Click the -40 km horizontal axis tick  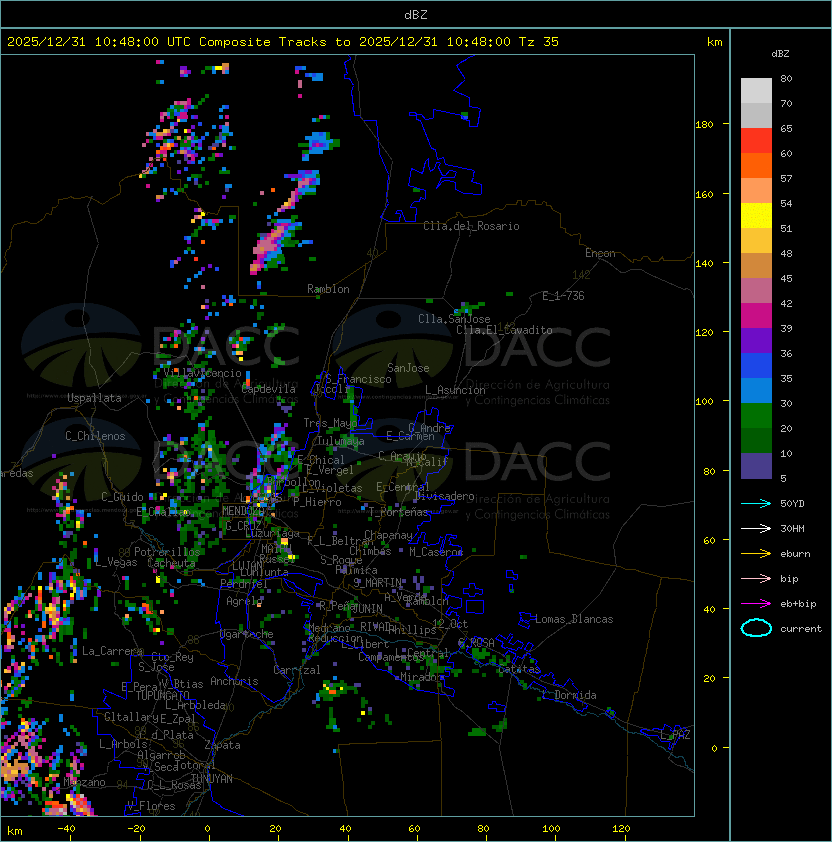pyautogui.click(x=66, y=829)
